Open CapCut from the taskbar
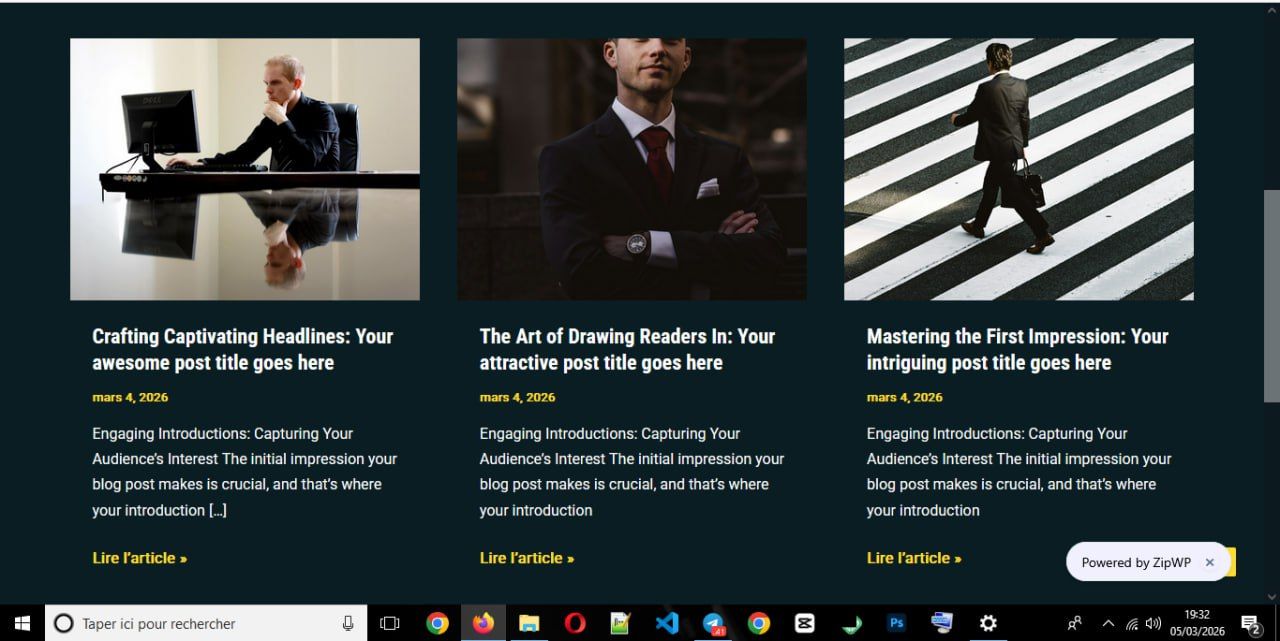This screenshot has width=1280, height=641. [x=804, y=623]
